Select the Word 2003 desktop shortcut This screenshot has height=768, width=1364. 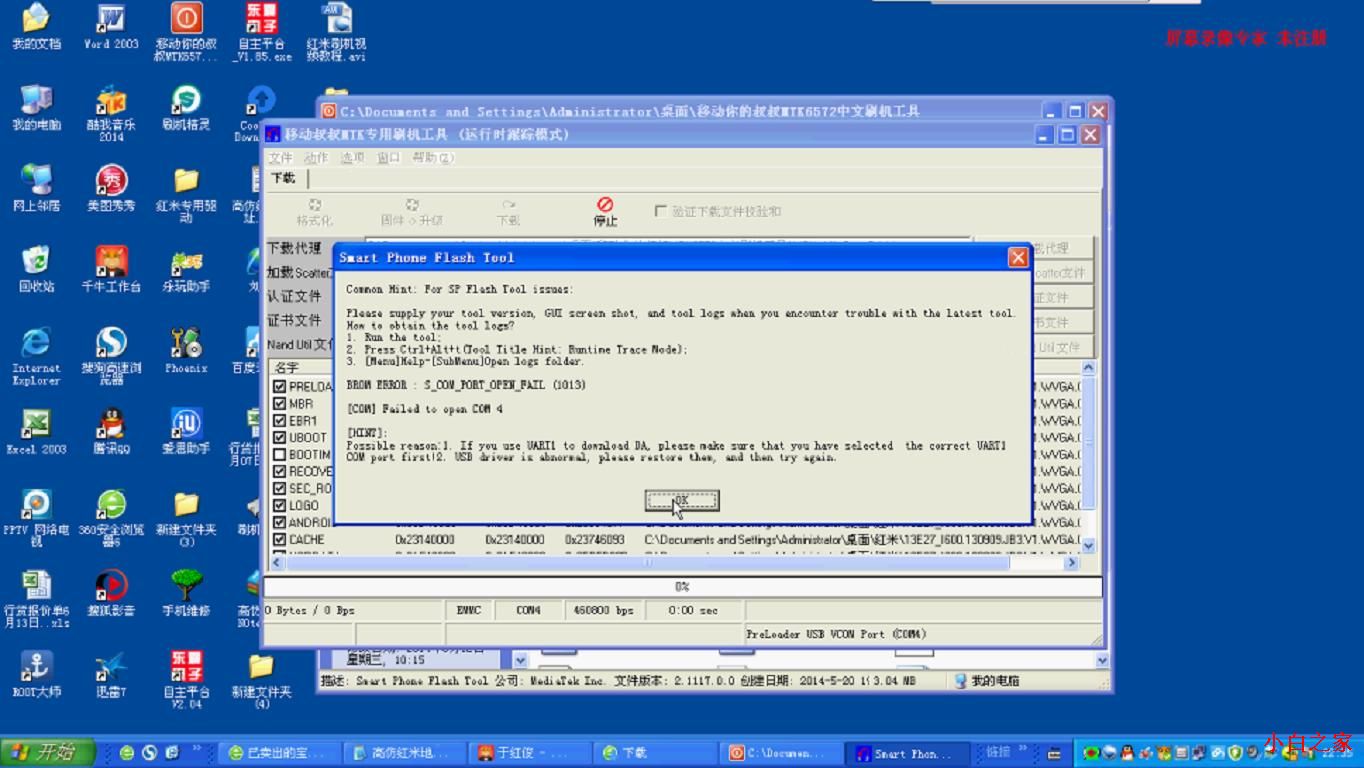111,27
